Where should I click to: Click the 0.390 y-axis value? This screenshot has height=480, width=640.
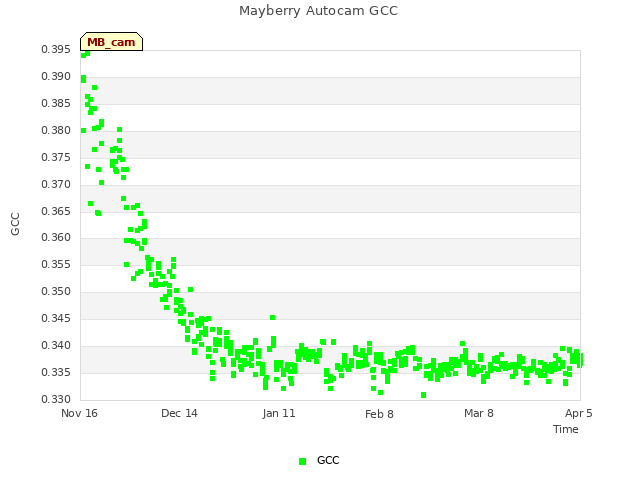click(x=56, y=76)
